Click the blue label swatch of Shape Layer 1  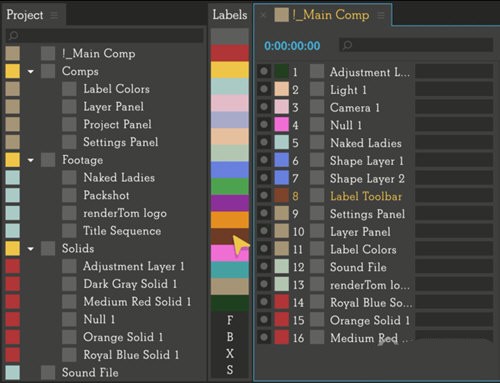point(281,160)
